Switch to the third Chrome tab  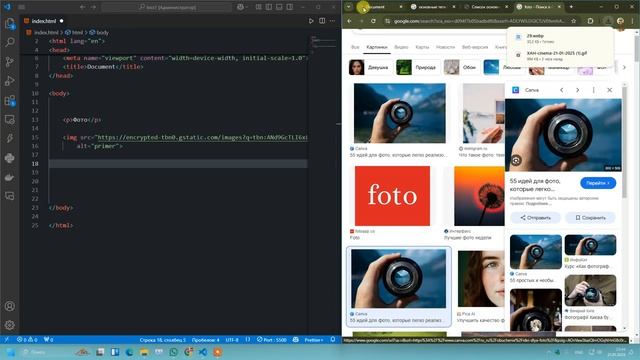coord(485,7)
